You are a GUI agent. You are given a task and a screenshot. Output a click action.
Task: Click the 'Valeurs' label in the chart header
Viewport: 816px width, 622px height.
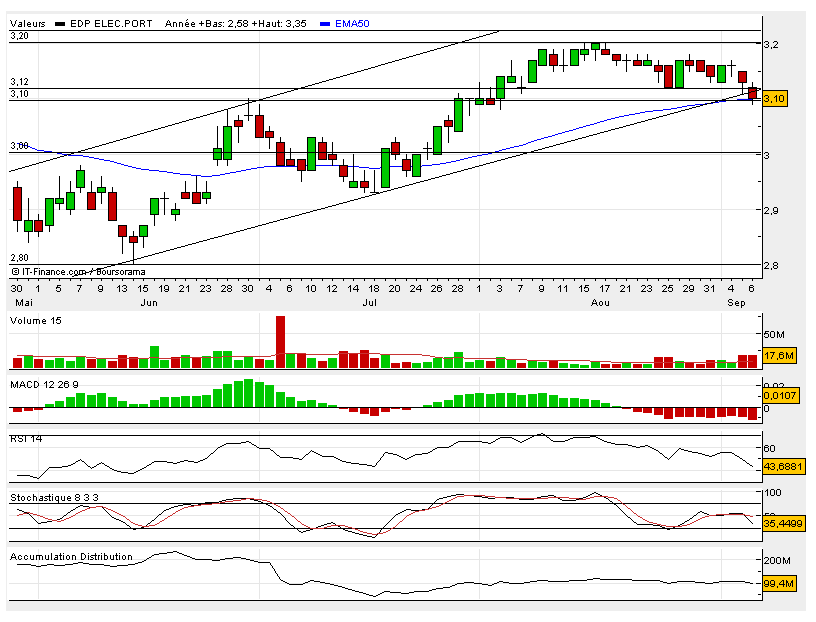(x=28, y=23)
